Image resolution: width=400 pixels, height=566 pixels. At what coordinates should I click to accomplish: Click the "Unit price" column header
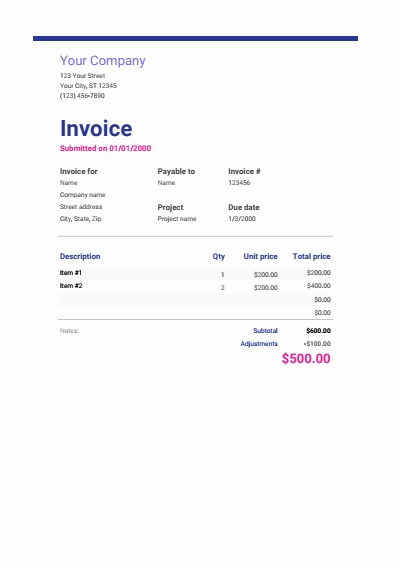click(x=260, y=256)
